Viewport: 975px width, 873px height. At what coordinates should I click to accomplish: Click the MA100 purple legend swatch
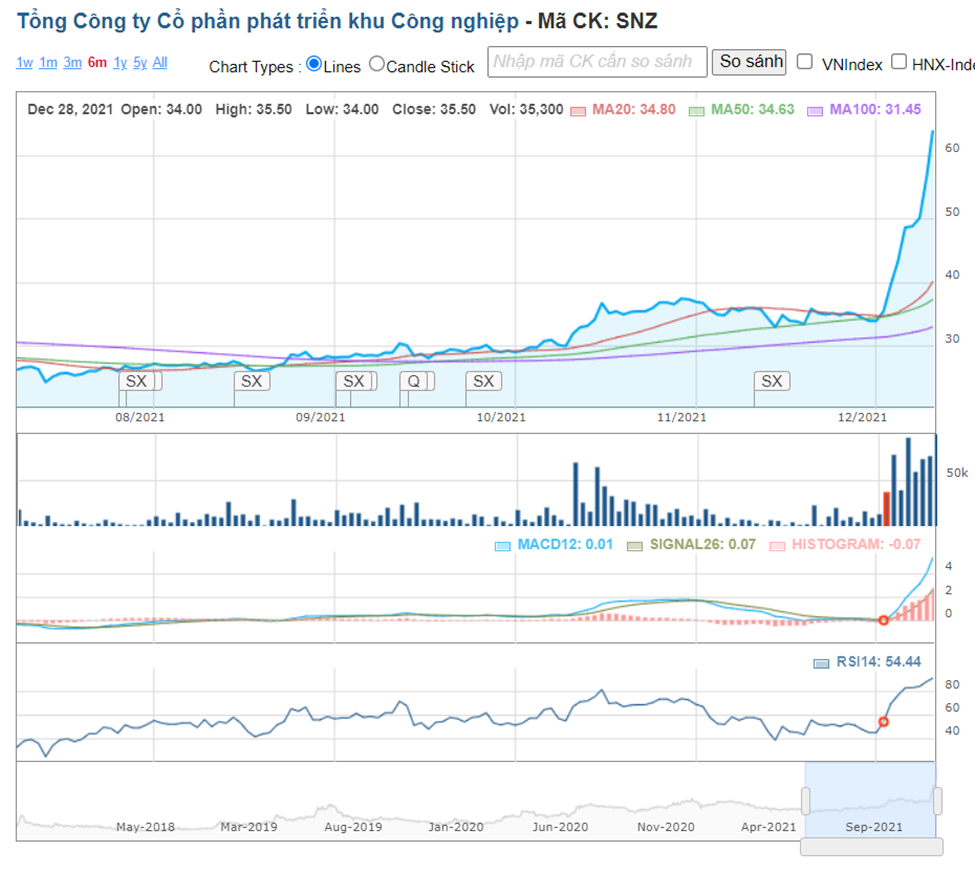(815, 110)
